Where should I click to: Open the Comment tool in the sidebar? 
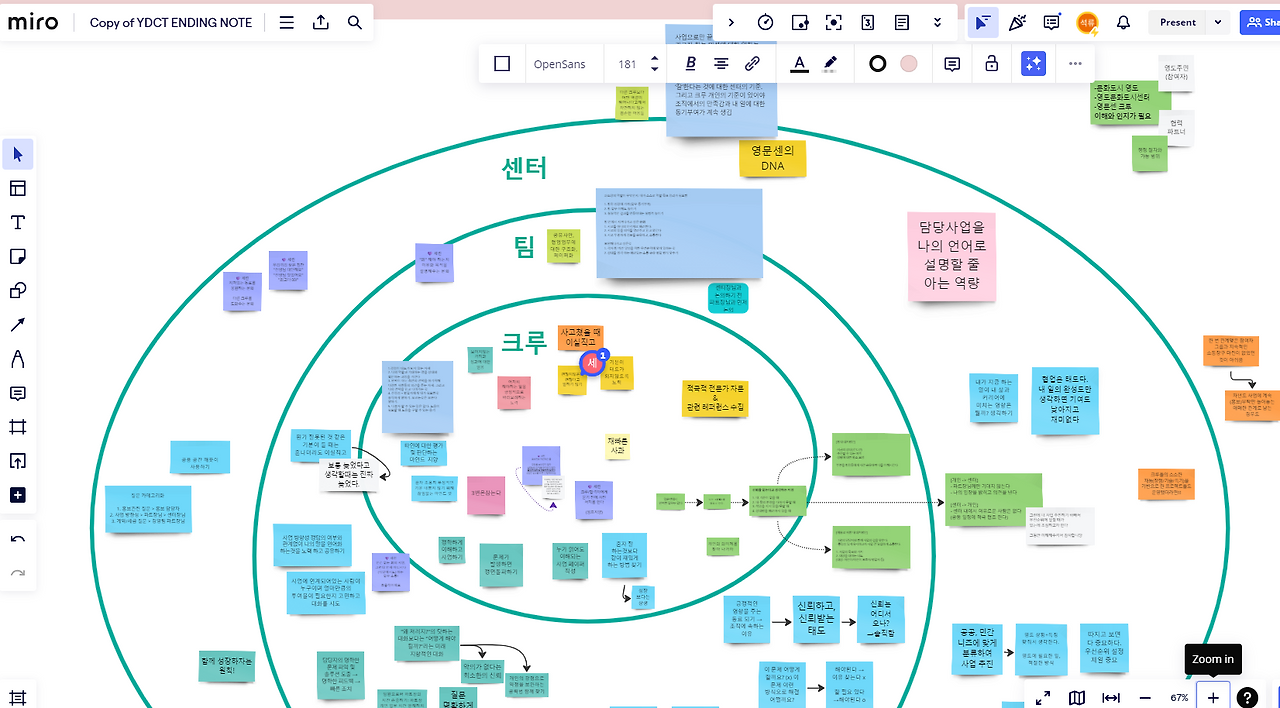[x=17, y=393]
